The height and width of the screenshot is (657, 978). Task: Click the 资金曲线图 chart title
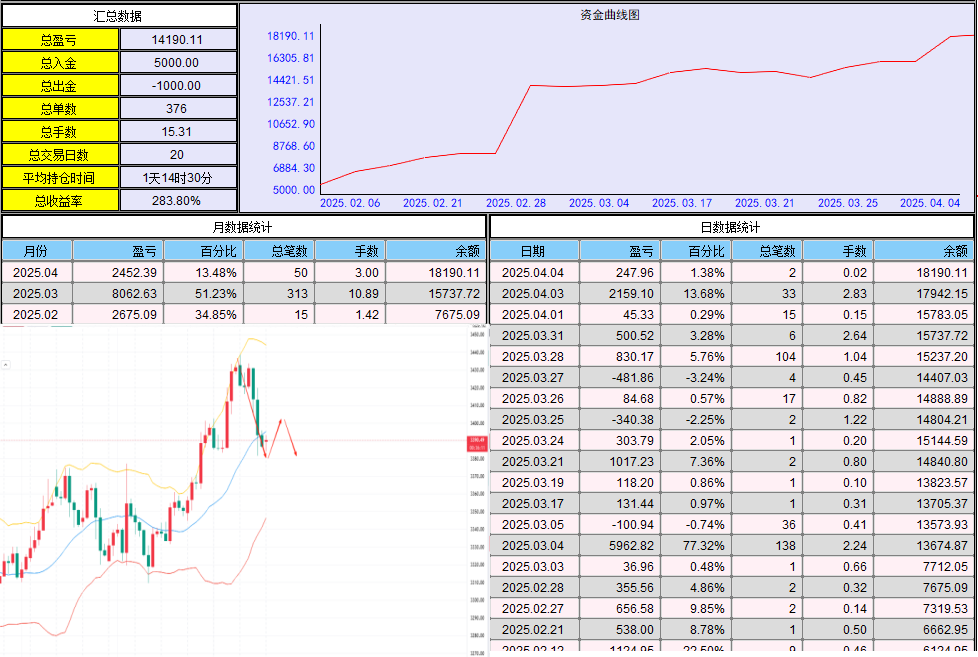pyautogui.click(x=609, y=15)
